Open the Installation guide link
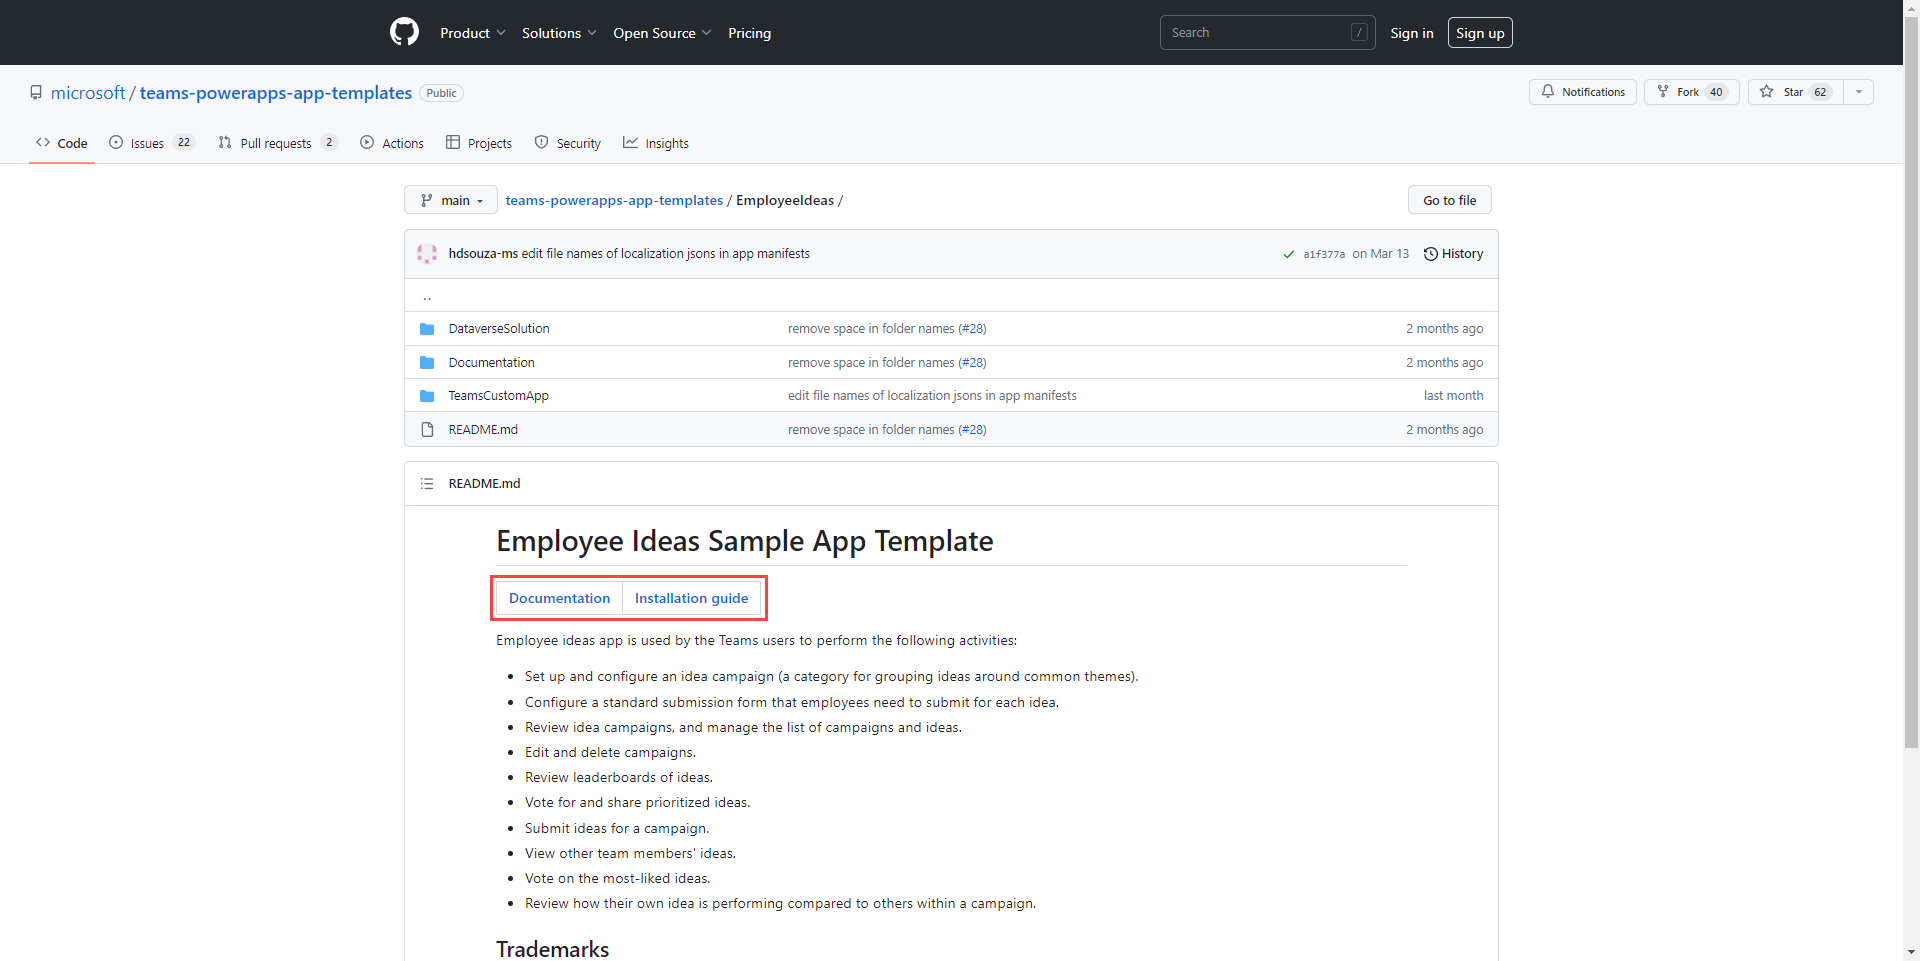Viewport: 1920px width, 961px height. tap(691, 598)
